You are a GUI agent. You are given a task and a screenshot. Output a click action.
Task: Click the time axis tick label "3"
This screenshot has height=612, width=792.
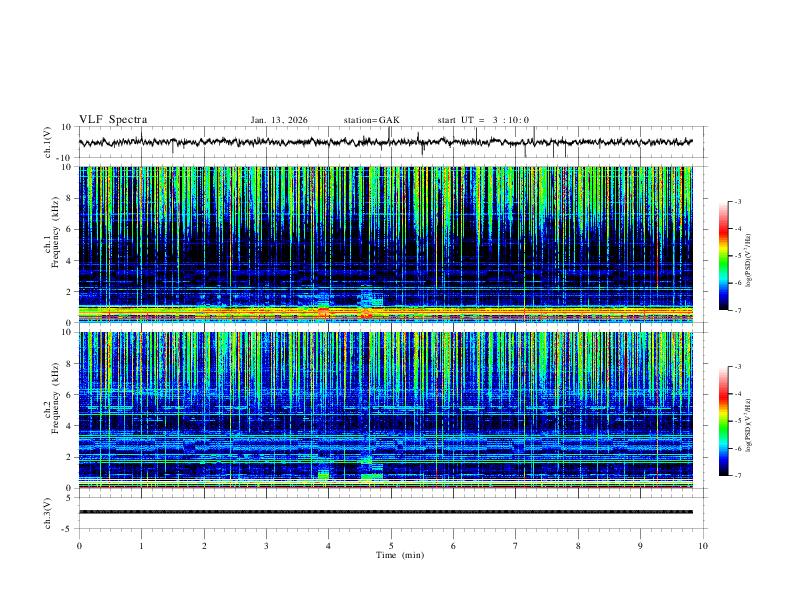pyautogui.click(x=266, y=546)
